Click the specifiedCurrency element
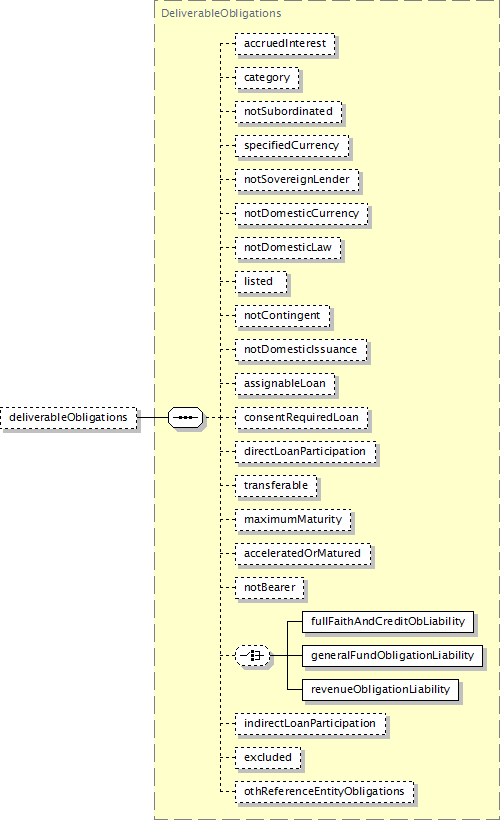 pos(292,145)
